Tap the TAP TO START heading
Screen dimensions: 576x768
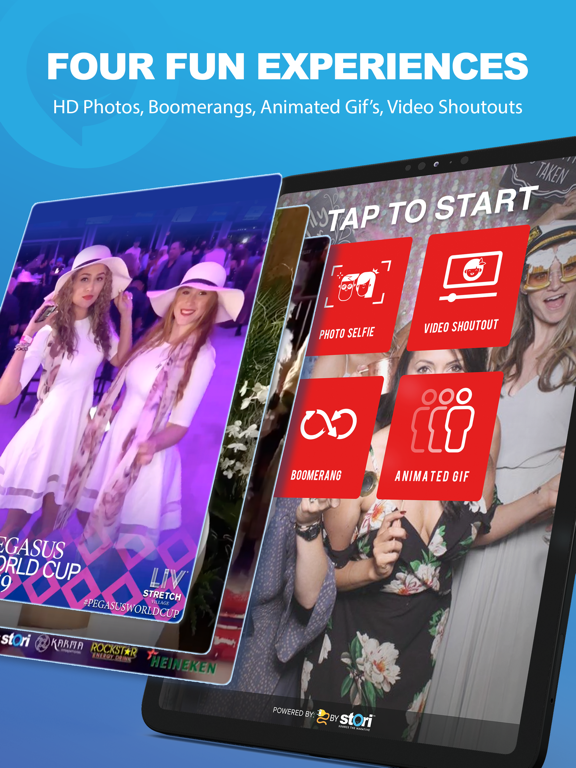pyautogui.click(x=431, y=209)
